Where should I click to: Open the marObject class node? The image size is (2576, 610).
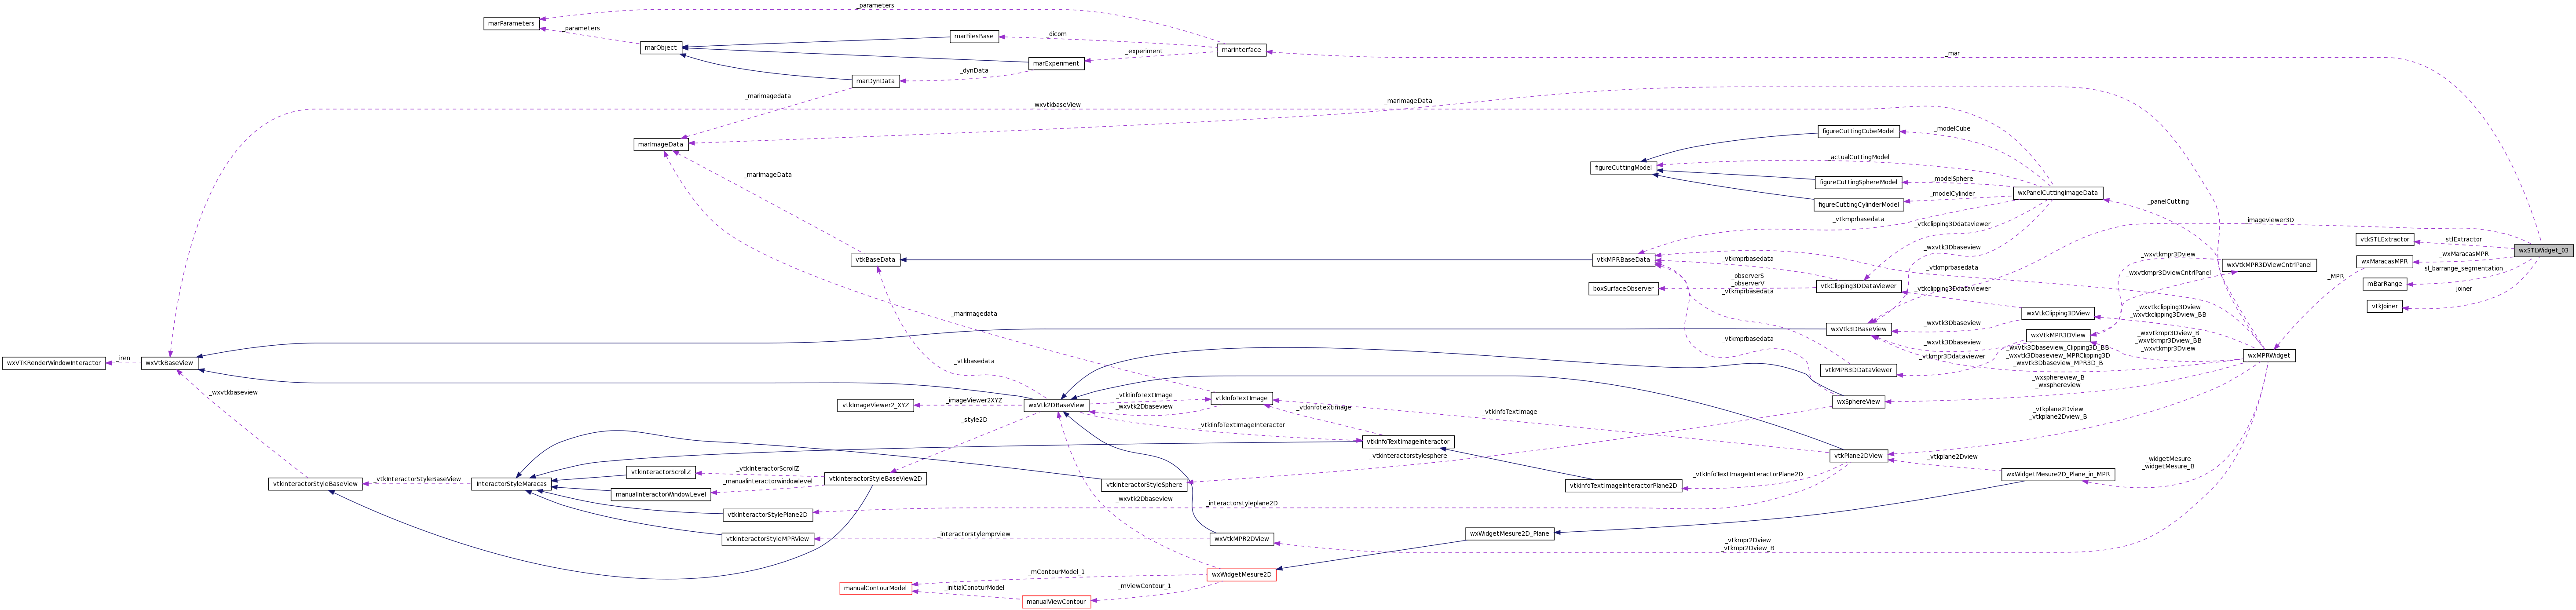661,47
